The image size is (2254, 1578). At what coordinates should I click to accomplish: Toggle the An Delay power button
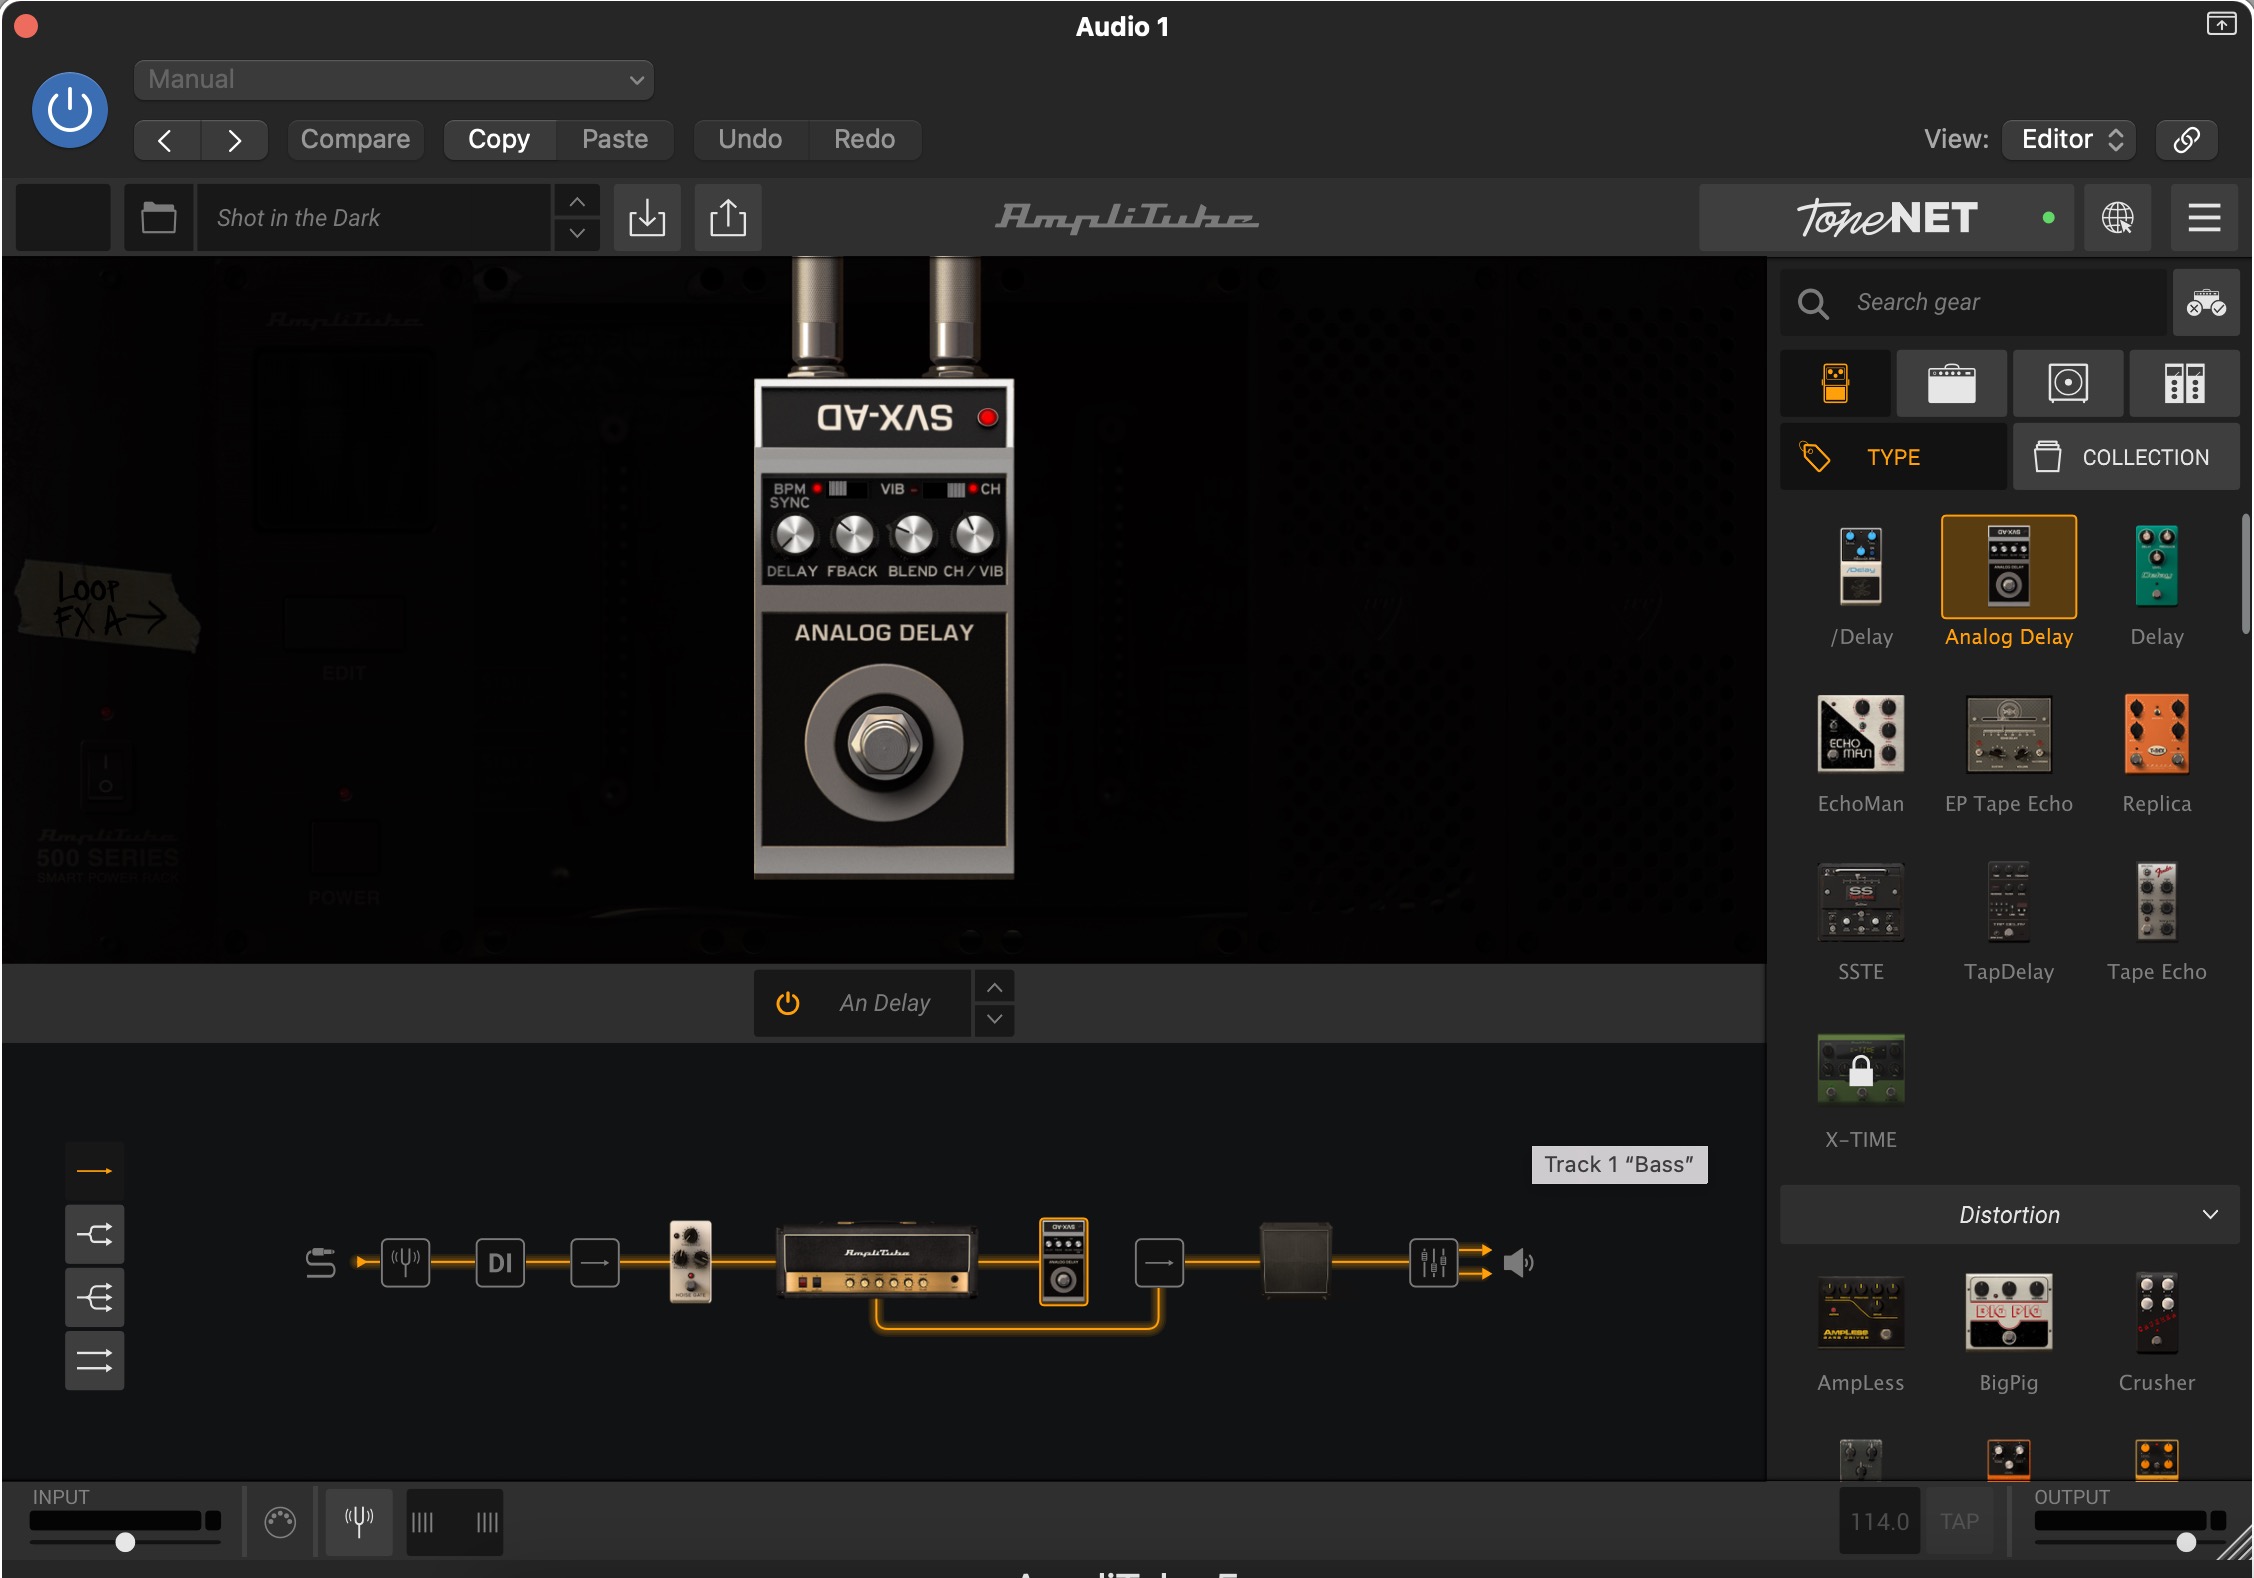click(x=788, y=1003)
